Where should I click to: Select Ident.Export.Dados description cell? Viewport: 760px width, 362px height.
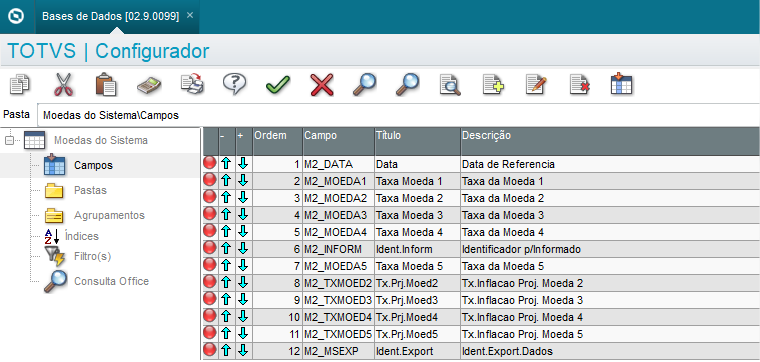[610, 351]
